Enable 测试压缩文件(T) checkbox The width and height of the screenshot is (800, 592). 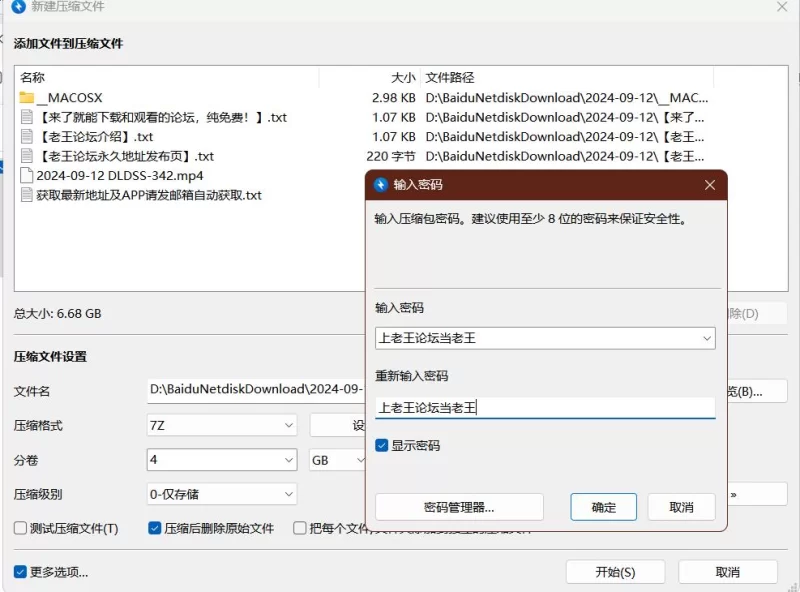(21, 528)
